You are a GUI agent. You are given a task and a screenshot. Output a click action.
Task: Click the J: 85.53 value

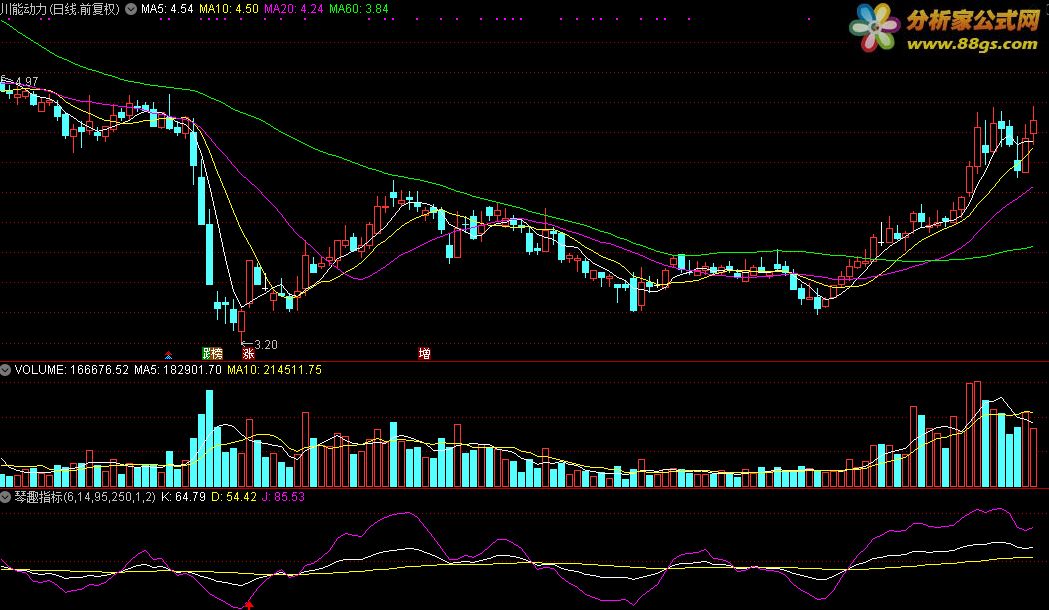pyautogui.click(x=284, y=497)
